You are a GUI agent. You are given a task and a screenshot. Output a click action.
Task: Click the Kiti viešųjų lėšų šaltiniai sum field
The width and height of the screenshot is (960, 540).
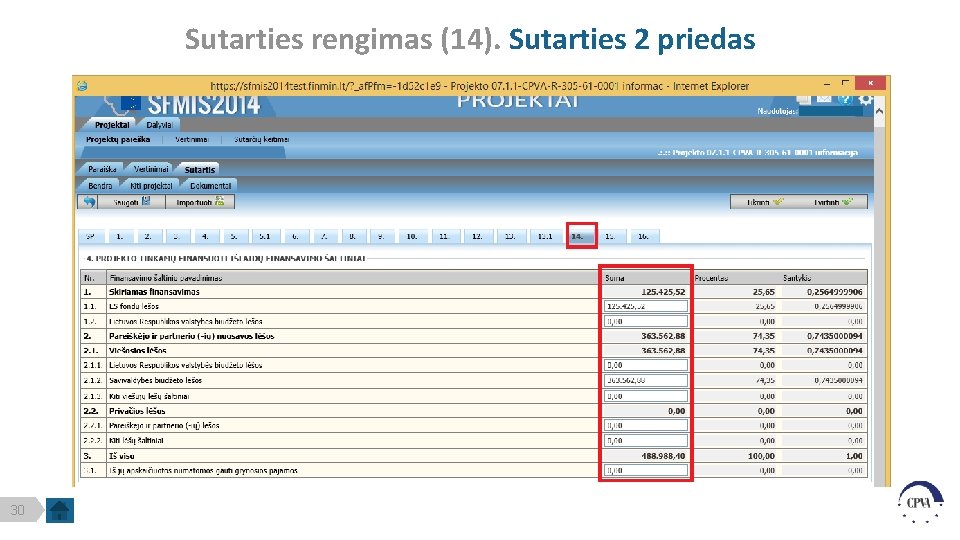(x=646, y=396)
